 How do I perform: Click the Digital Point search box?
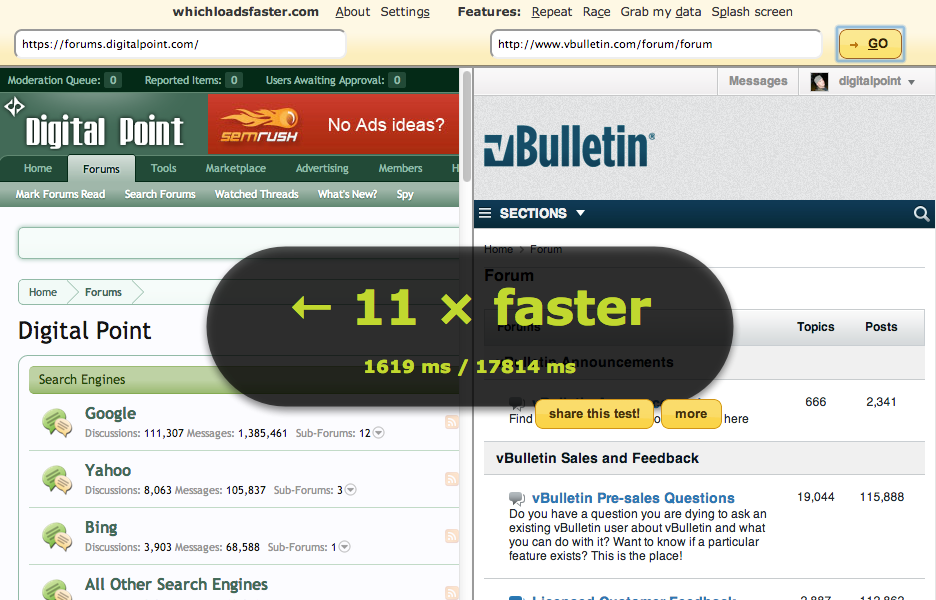click(239, 243)
